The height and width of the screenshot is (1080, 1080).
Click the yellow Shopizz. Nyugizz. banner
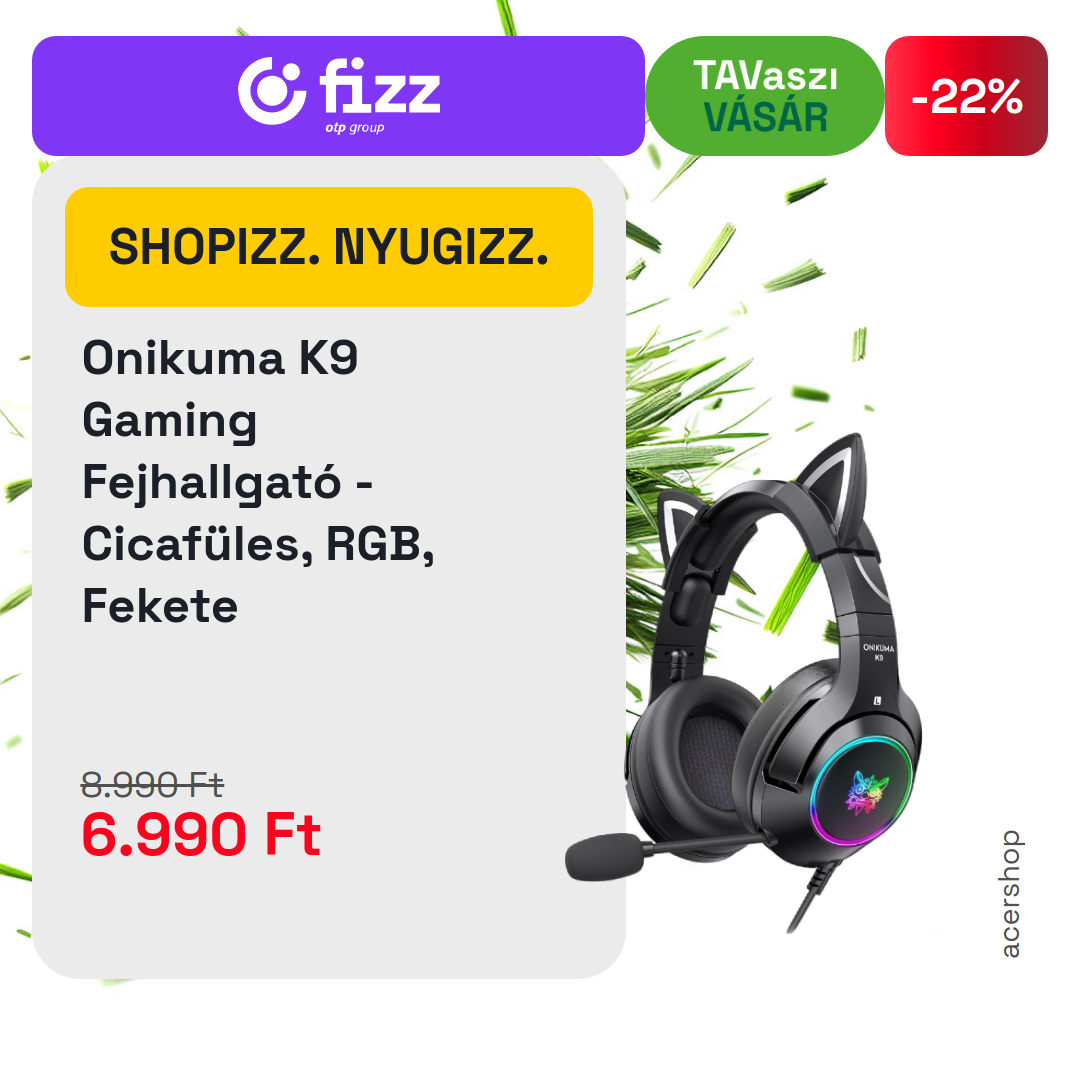pyautogui.click(x=329, y=247)
